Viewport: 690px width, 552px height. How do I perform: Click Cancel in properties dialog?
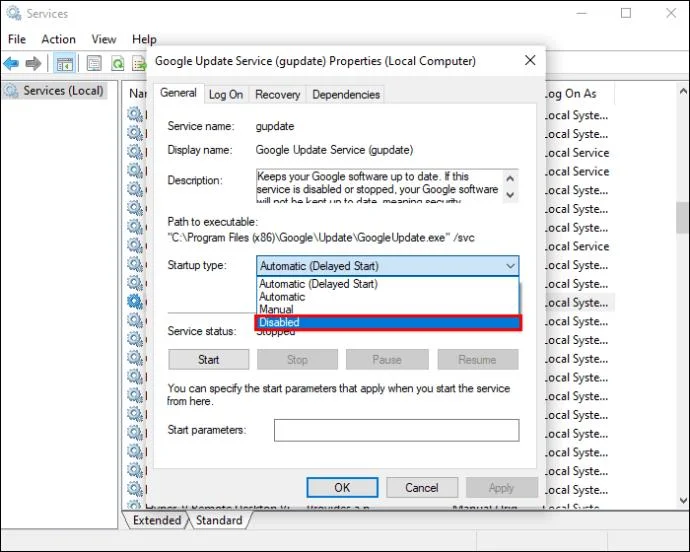click(x=422, y=488)
